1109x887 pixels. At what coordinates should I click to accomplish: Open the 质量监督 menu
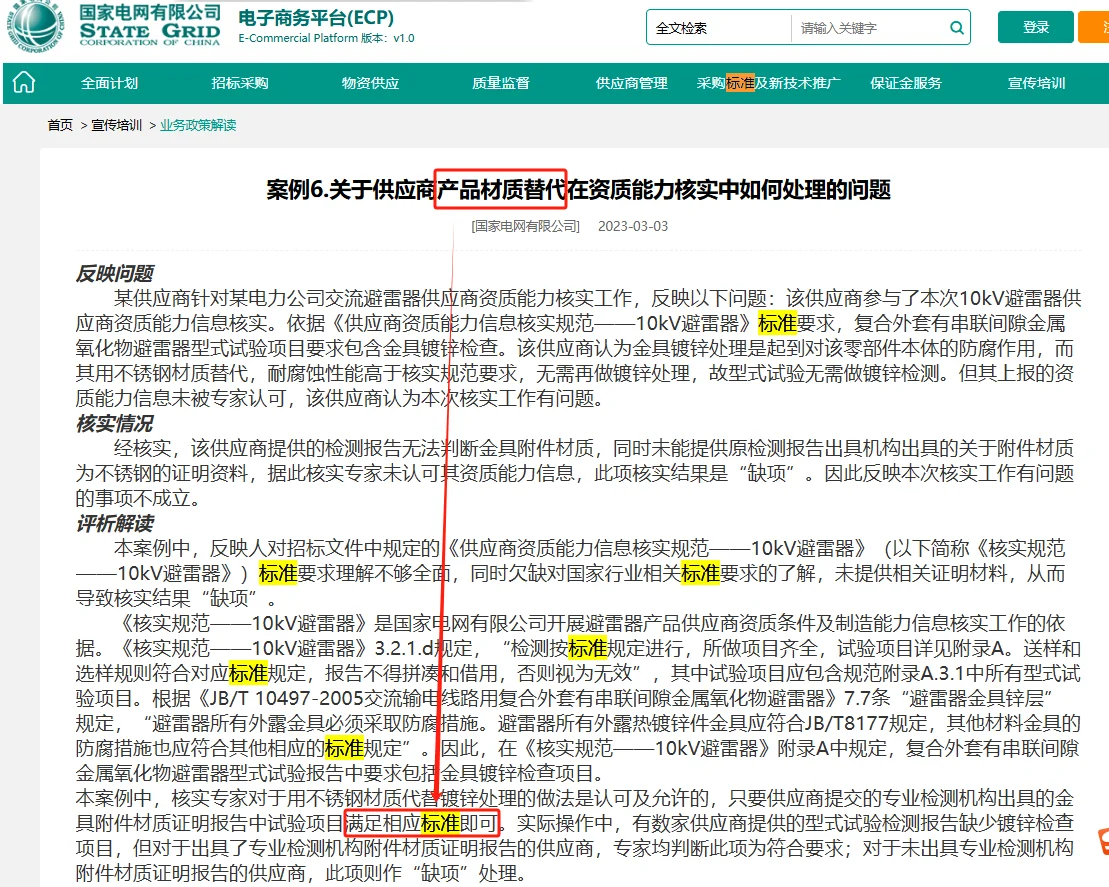[x=500, y=85]
